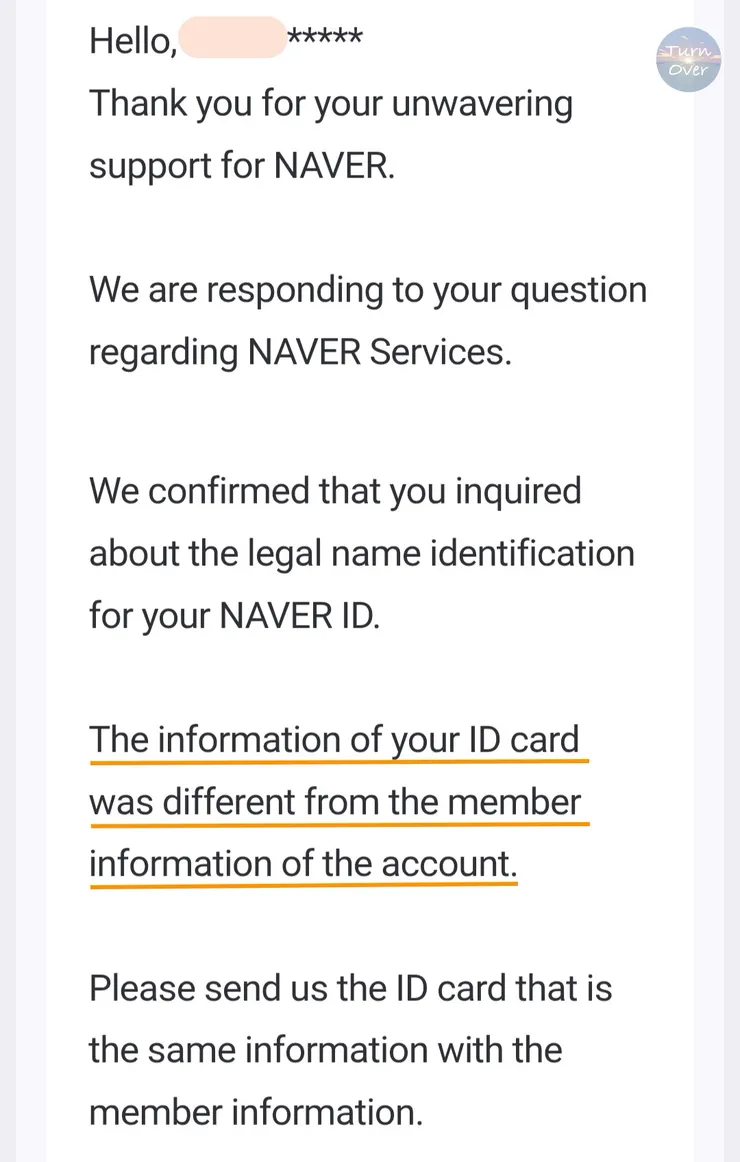Tap "about the legal name identification" line
The width and height of the screenshot is (740, 1162).
[361, 553]
